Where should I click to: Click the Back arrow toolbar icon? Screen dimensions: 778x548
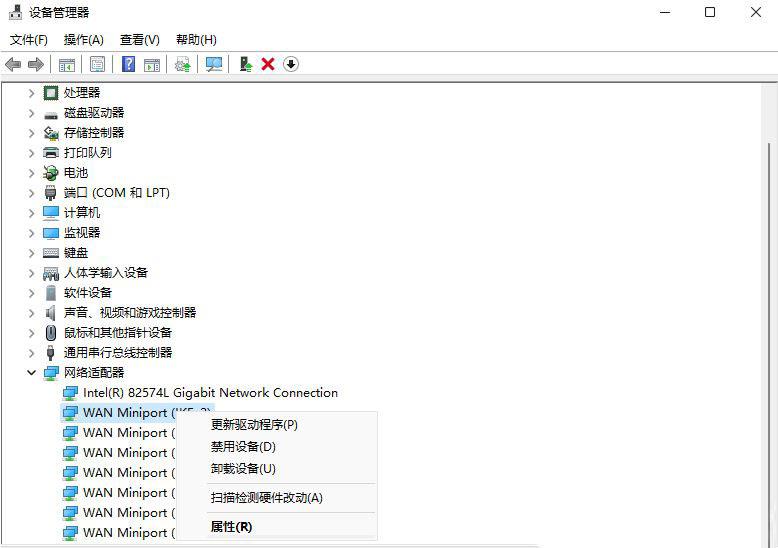13,64
